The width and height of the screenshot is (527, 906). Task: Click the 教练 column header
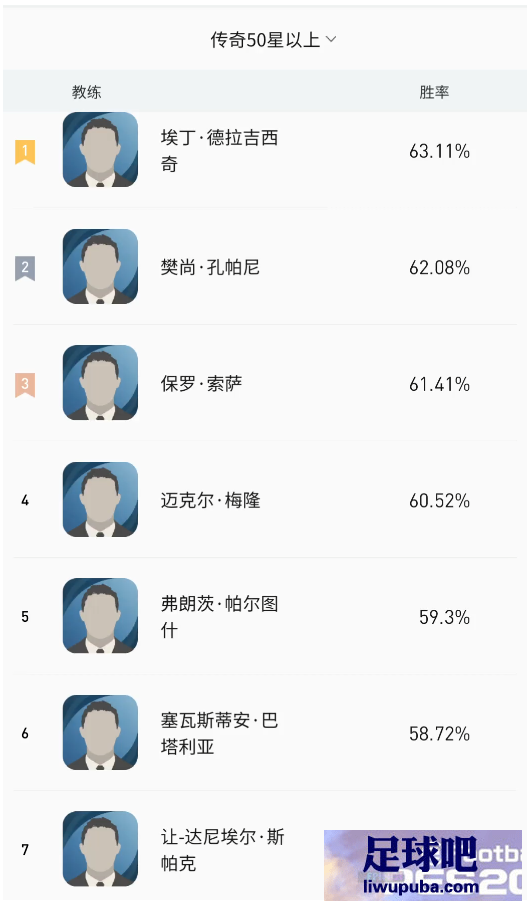(x=87, y=92)
